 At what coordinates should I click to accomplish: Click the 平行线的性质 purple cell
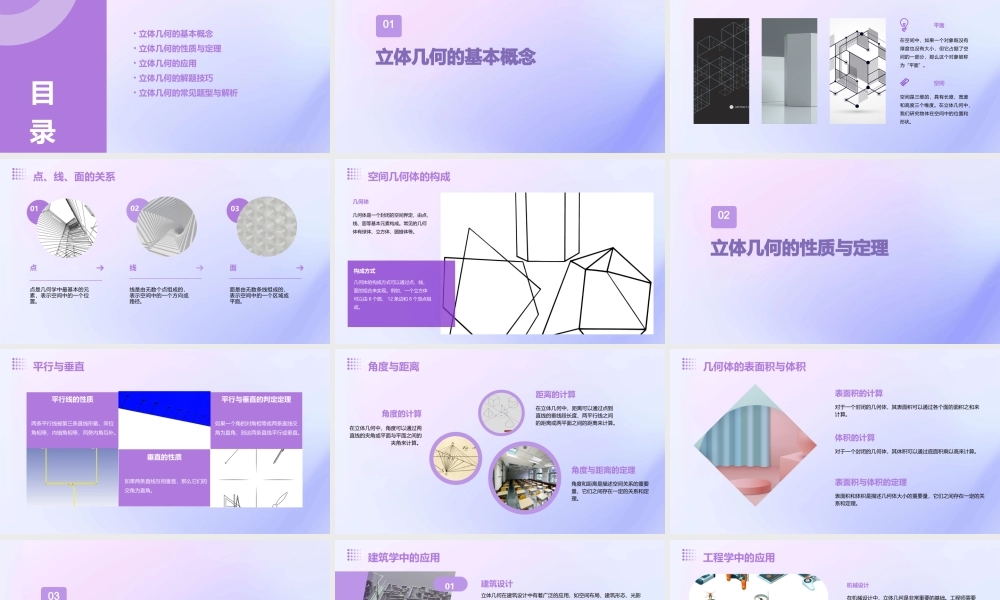tap(72, 420)
